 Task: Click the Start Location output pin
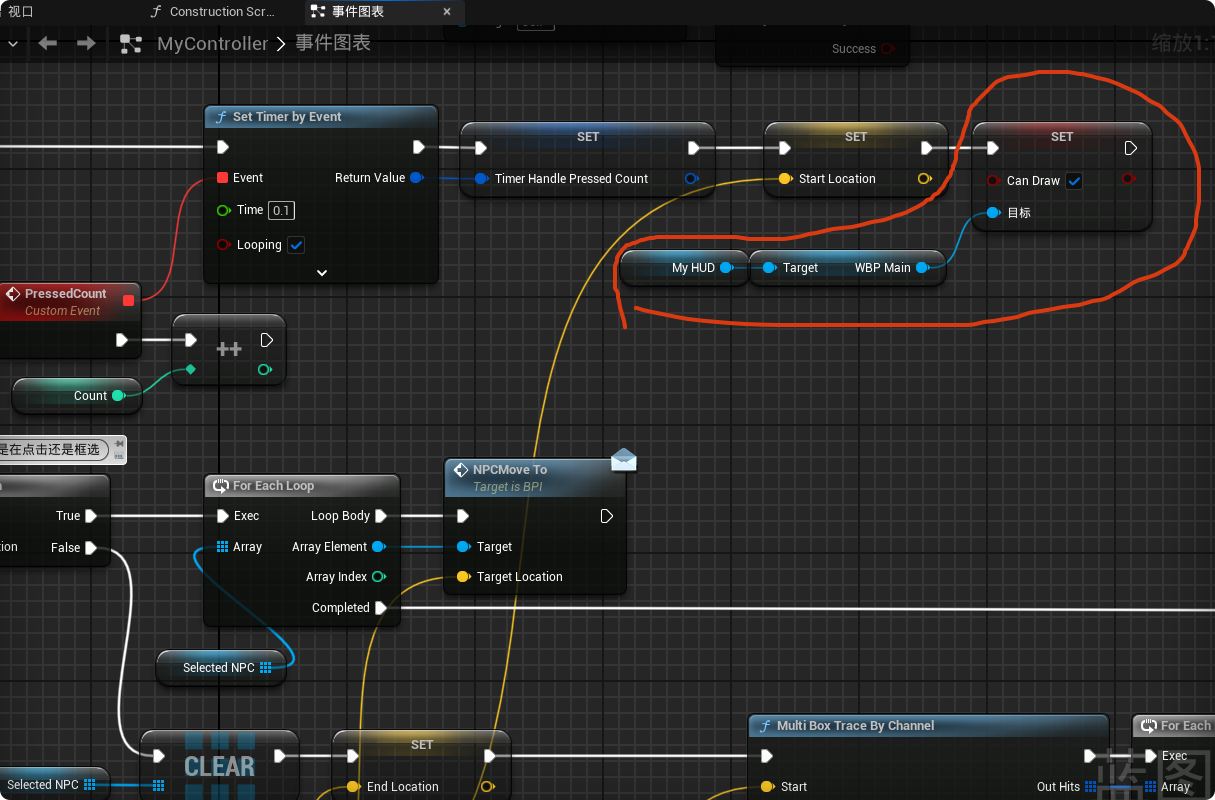point(924,179)
